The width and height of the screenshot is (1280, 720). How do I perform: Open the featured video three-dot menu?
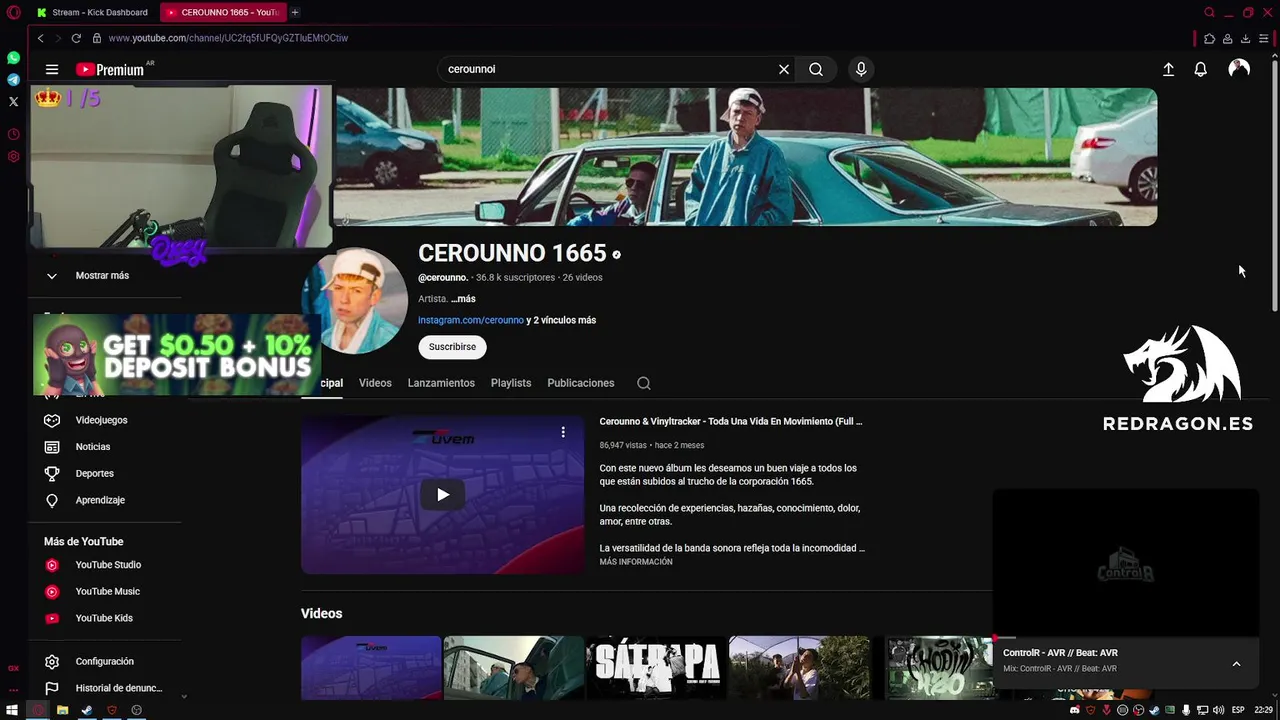coord(563,432)
